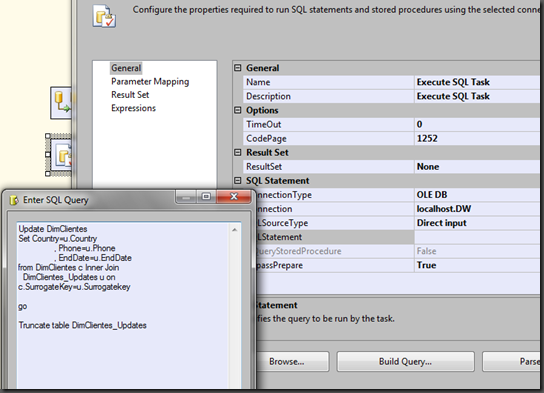Edit the TimeOut value 0
The height and width of the screenshot is (393, 544).
(477, 125)
